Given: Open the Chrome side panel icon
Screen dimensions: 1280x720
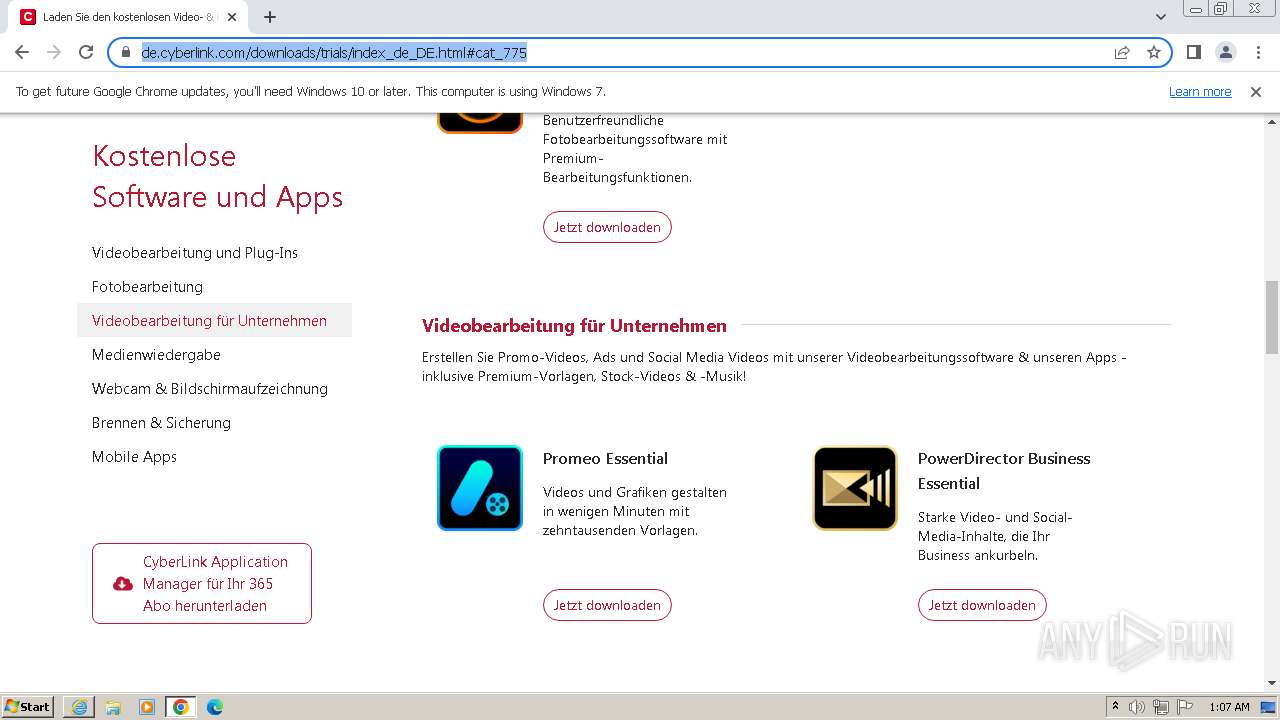Looking at the screenshot, I should click(1193, 52).
